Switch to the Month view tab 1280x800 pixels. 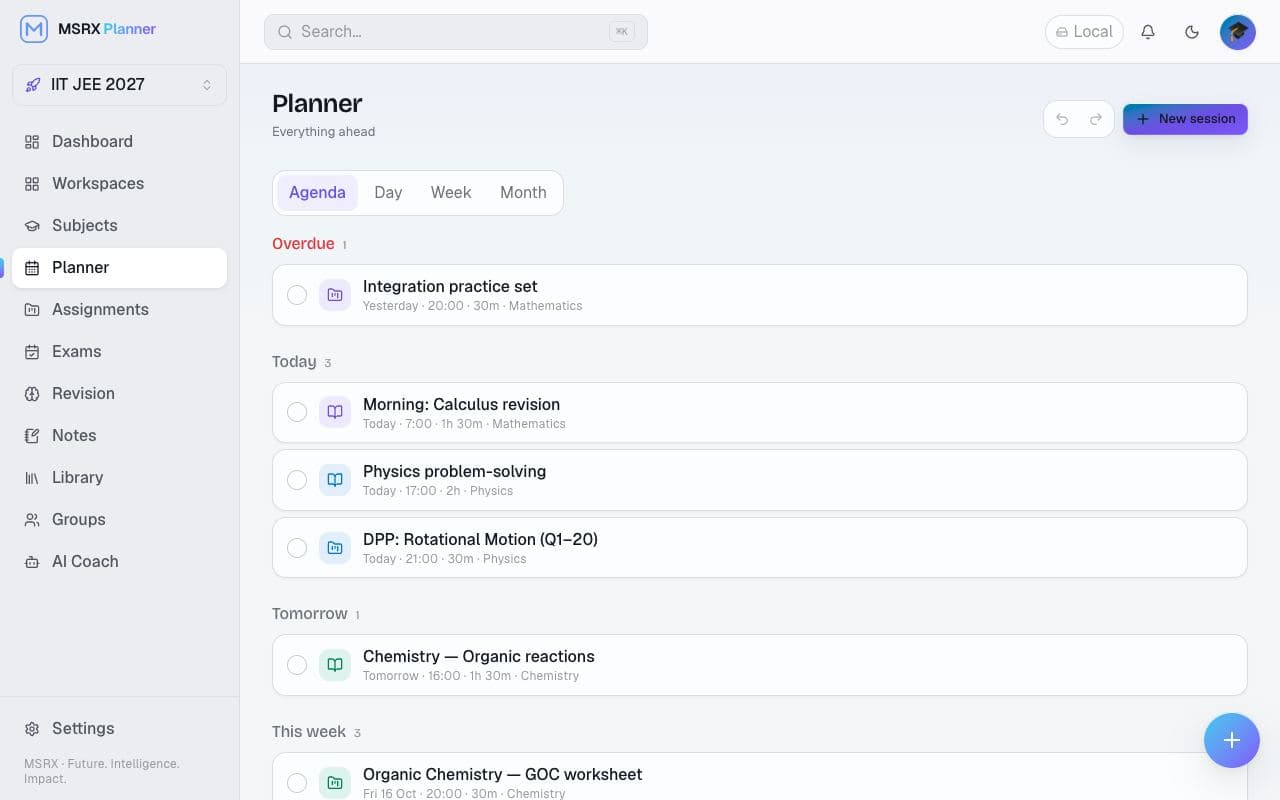pyautogui.click(x=523, y=193)
